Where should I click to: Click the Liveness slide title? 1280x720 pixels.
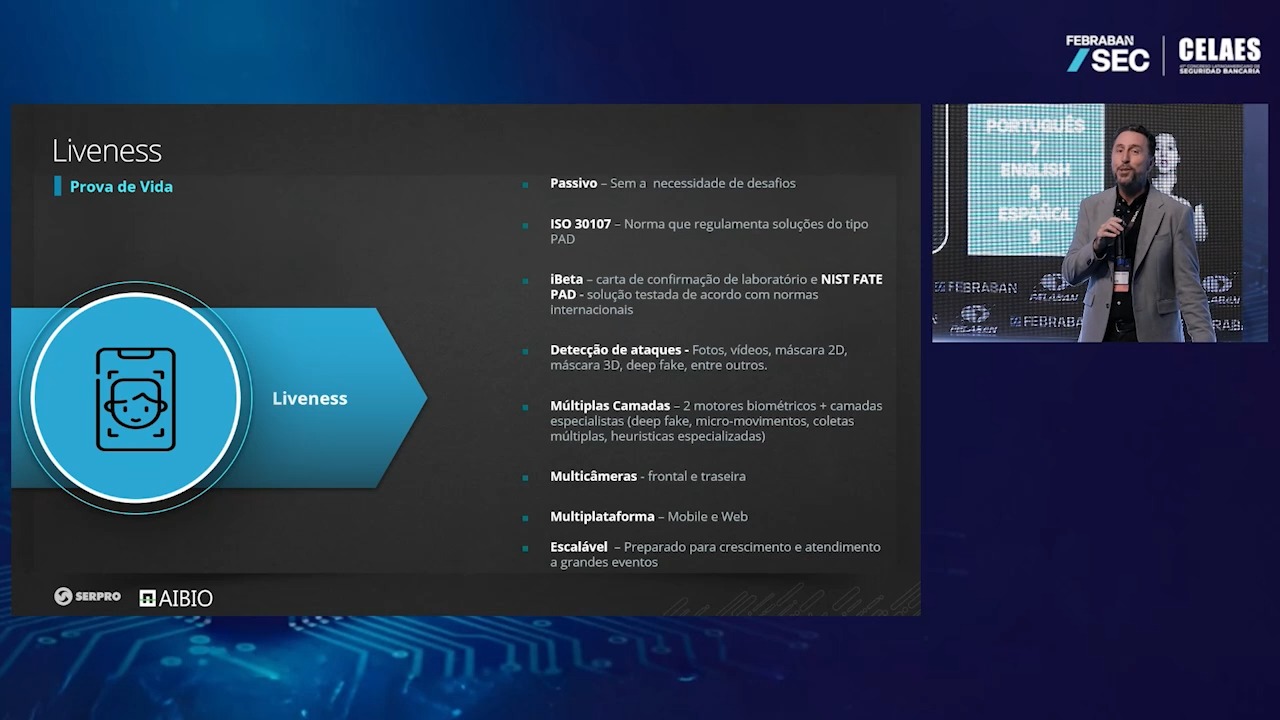tap(106, 151)
